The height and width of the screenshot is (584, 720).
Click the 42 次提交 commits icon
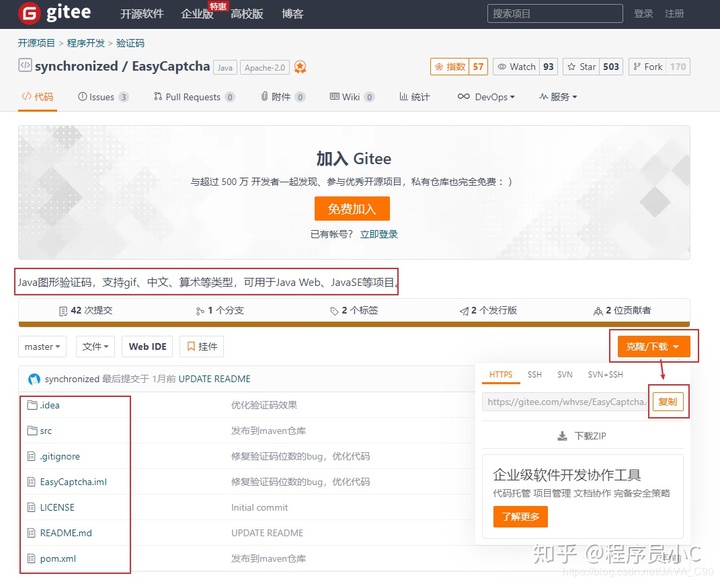coord(63,311)
